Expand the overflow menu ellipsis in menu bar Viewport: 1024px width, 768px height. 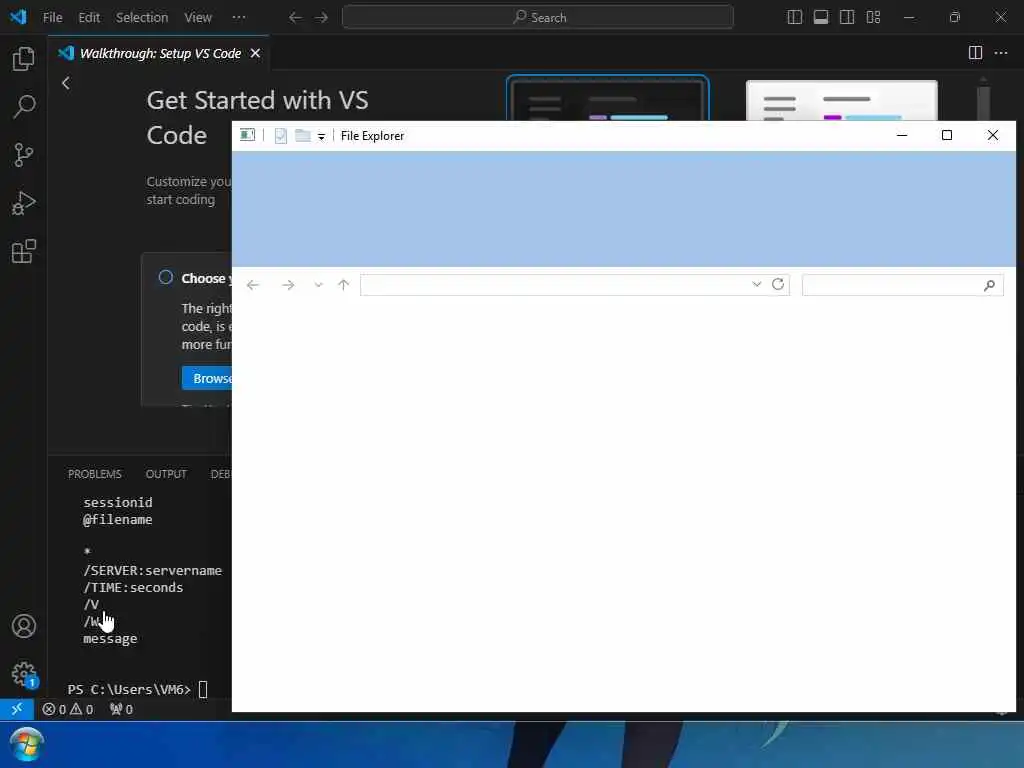(x=239, y=18)
